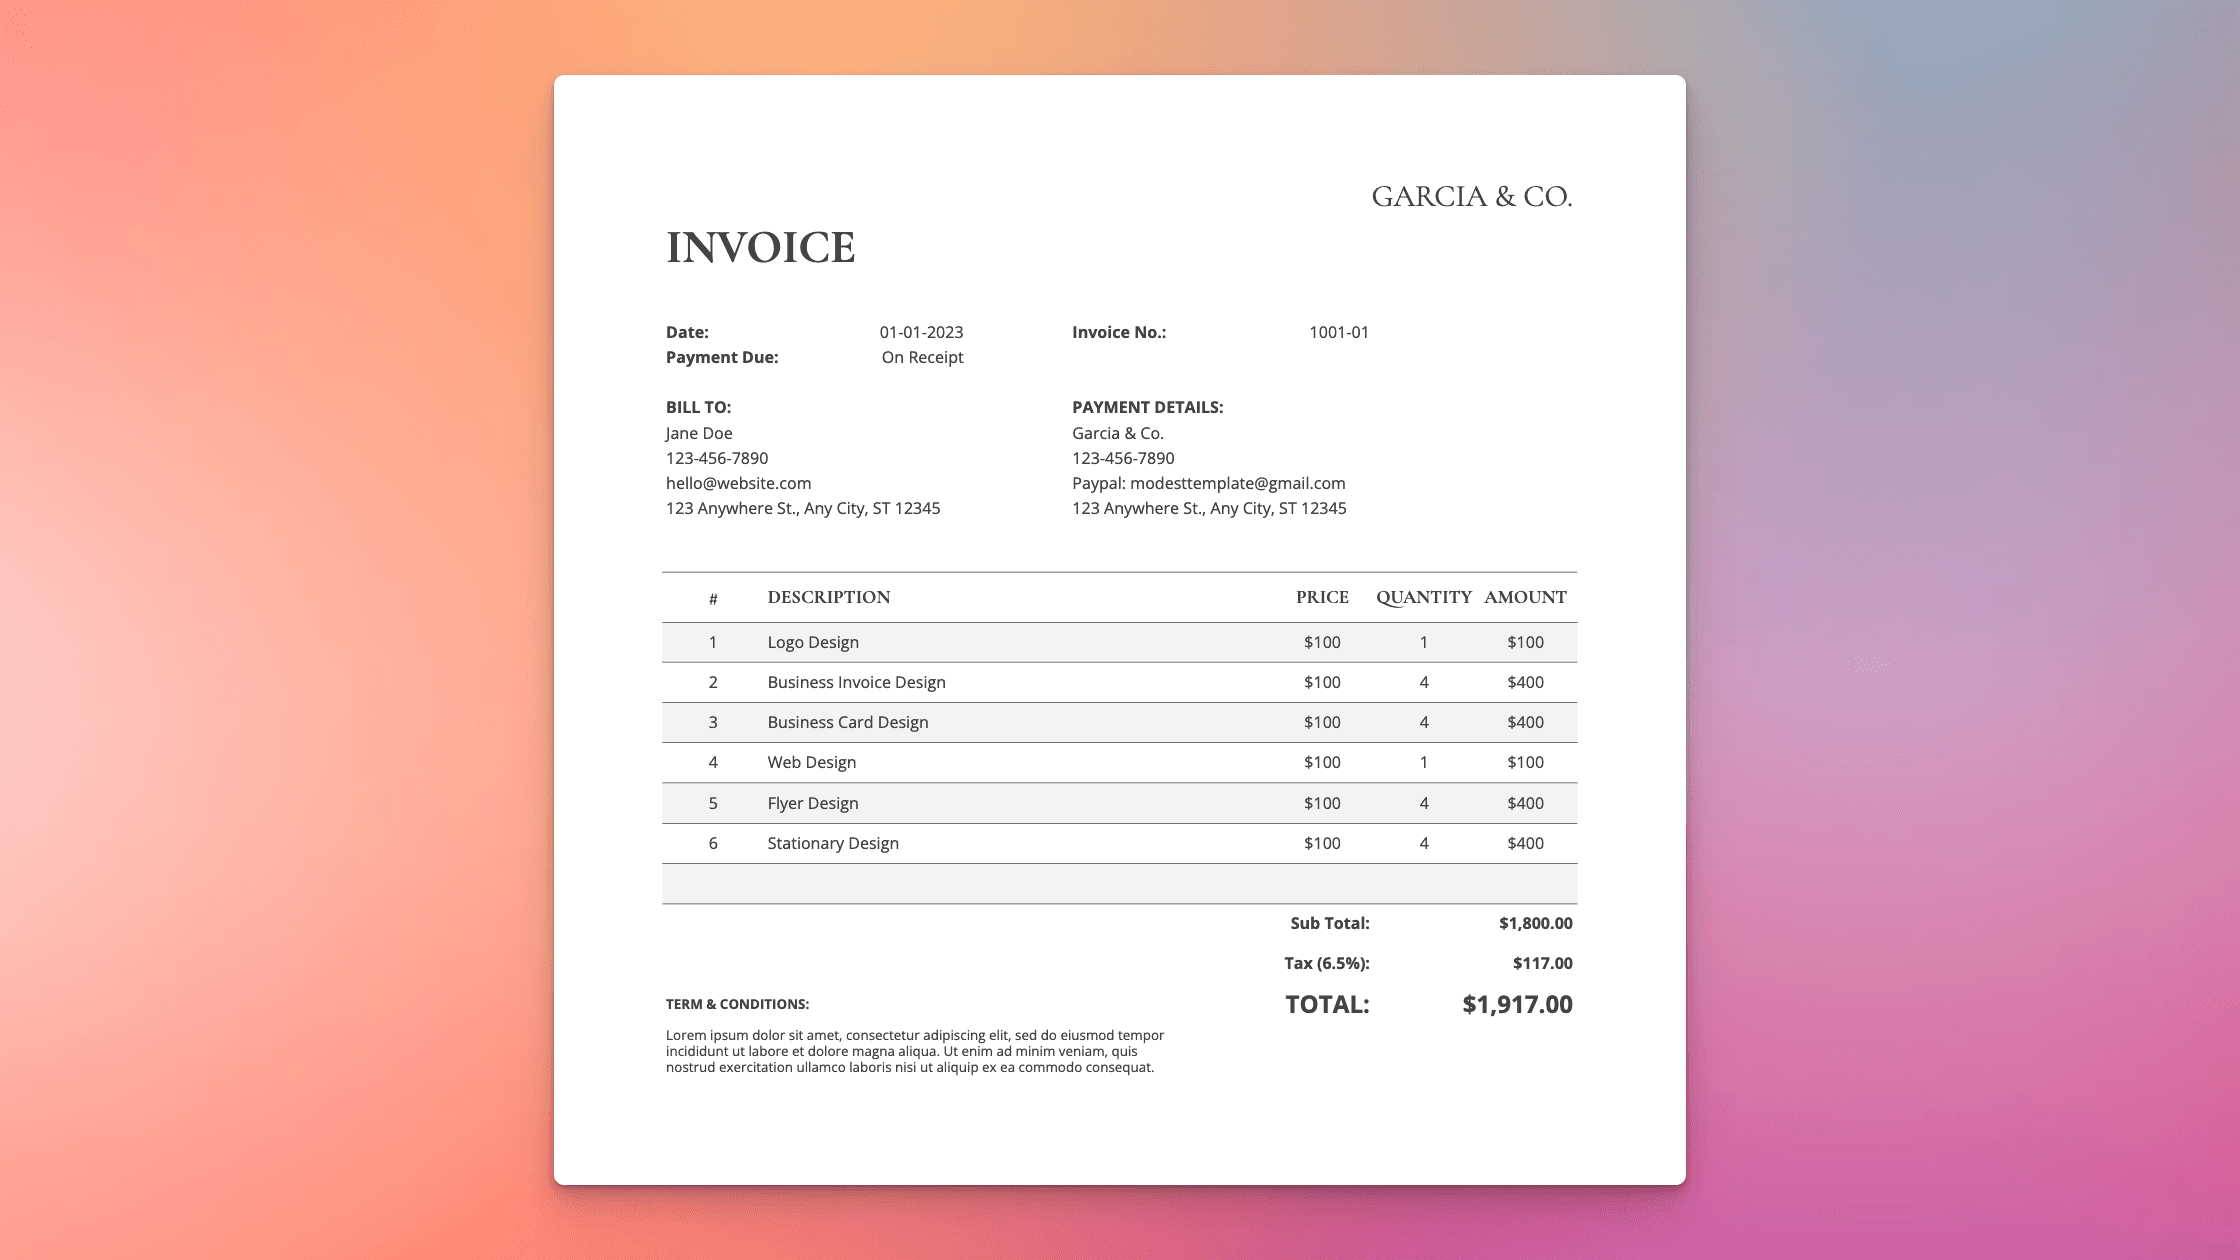Click the email hello@website.com
This screenshot has width=2240, height=1260.
(x=738, y=483)
